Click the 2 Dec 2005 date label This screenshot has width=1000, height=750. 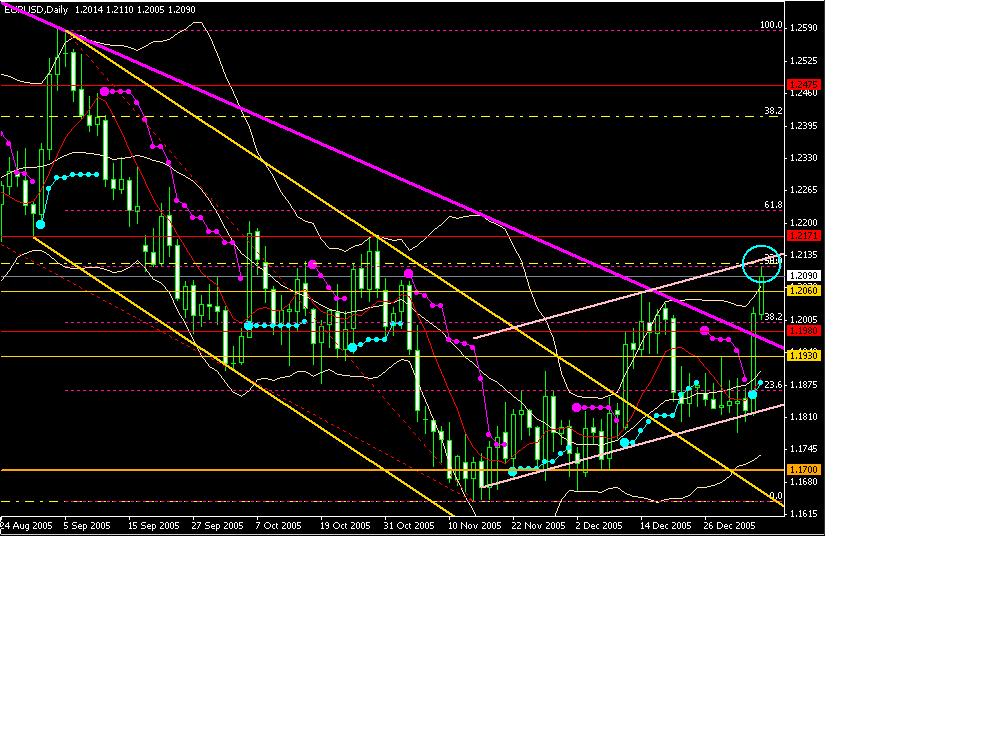pyautogui.click(x=599, y=526)
